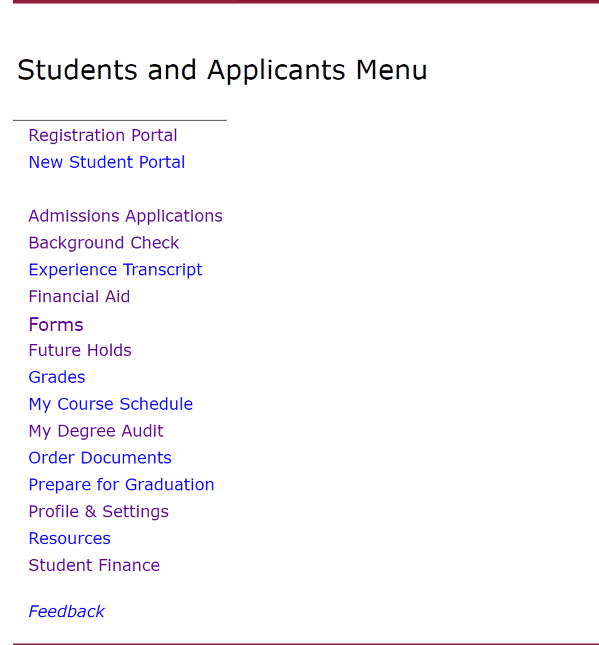Open the Financial Aid page
This screenshot has width=599, height=645.
click(x=79, y=297)
